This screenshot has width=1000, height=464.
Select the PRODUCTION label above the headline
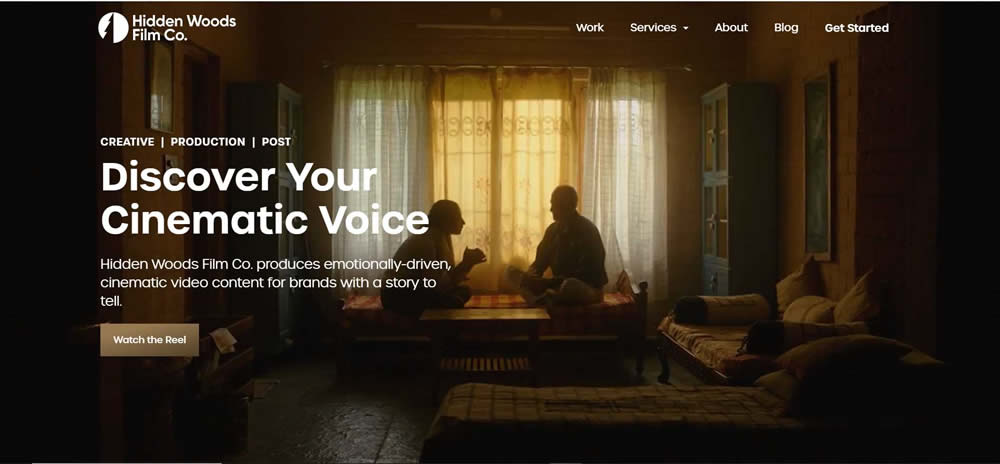coord(208,141)
